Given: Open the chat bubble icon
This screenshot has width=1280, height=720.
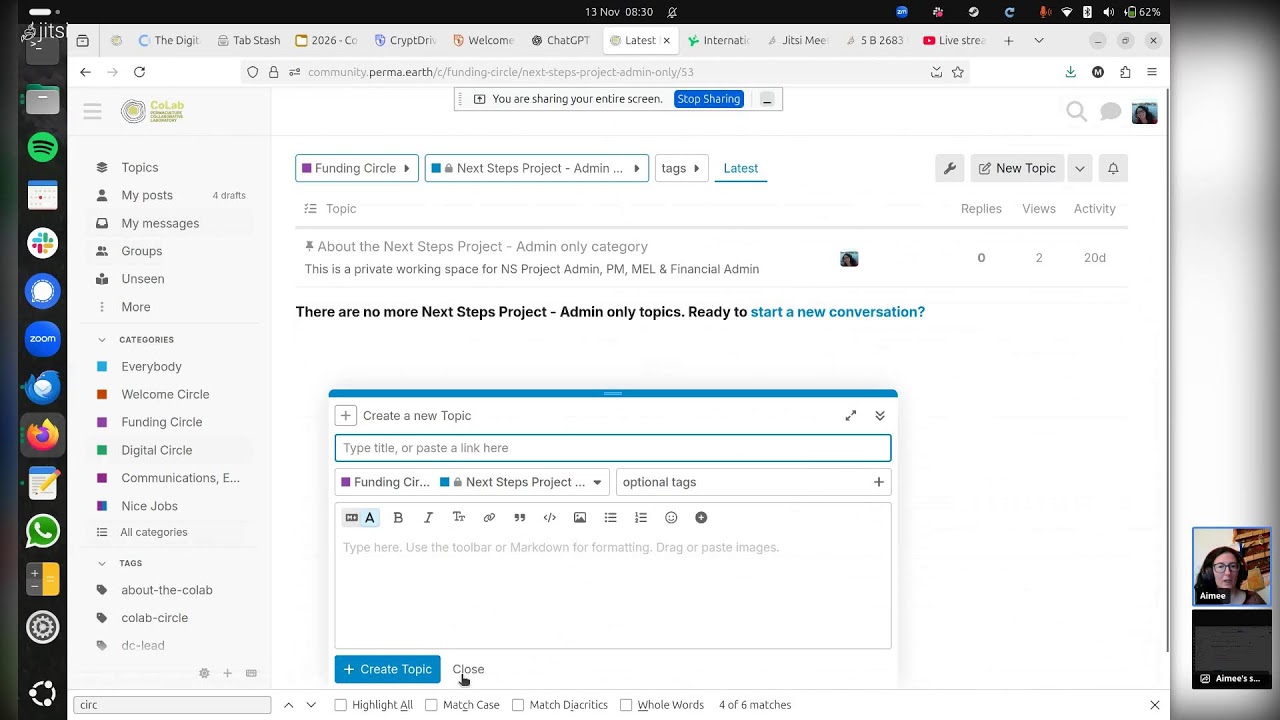Looking at the screenshot, I should [x=1110, y=112].
